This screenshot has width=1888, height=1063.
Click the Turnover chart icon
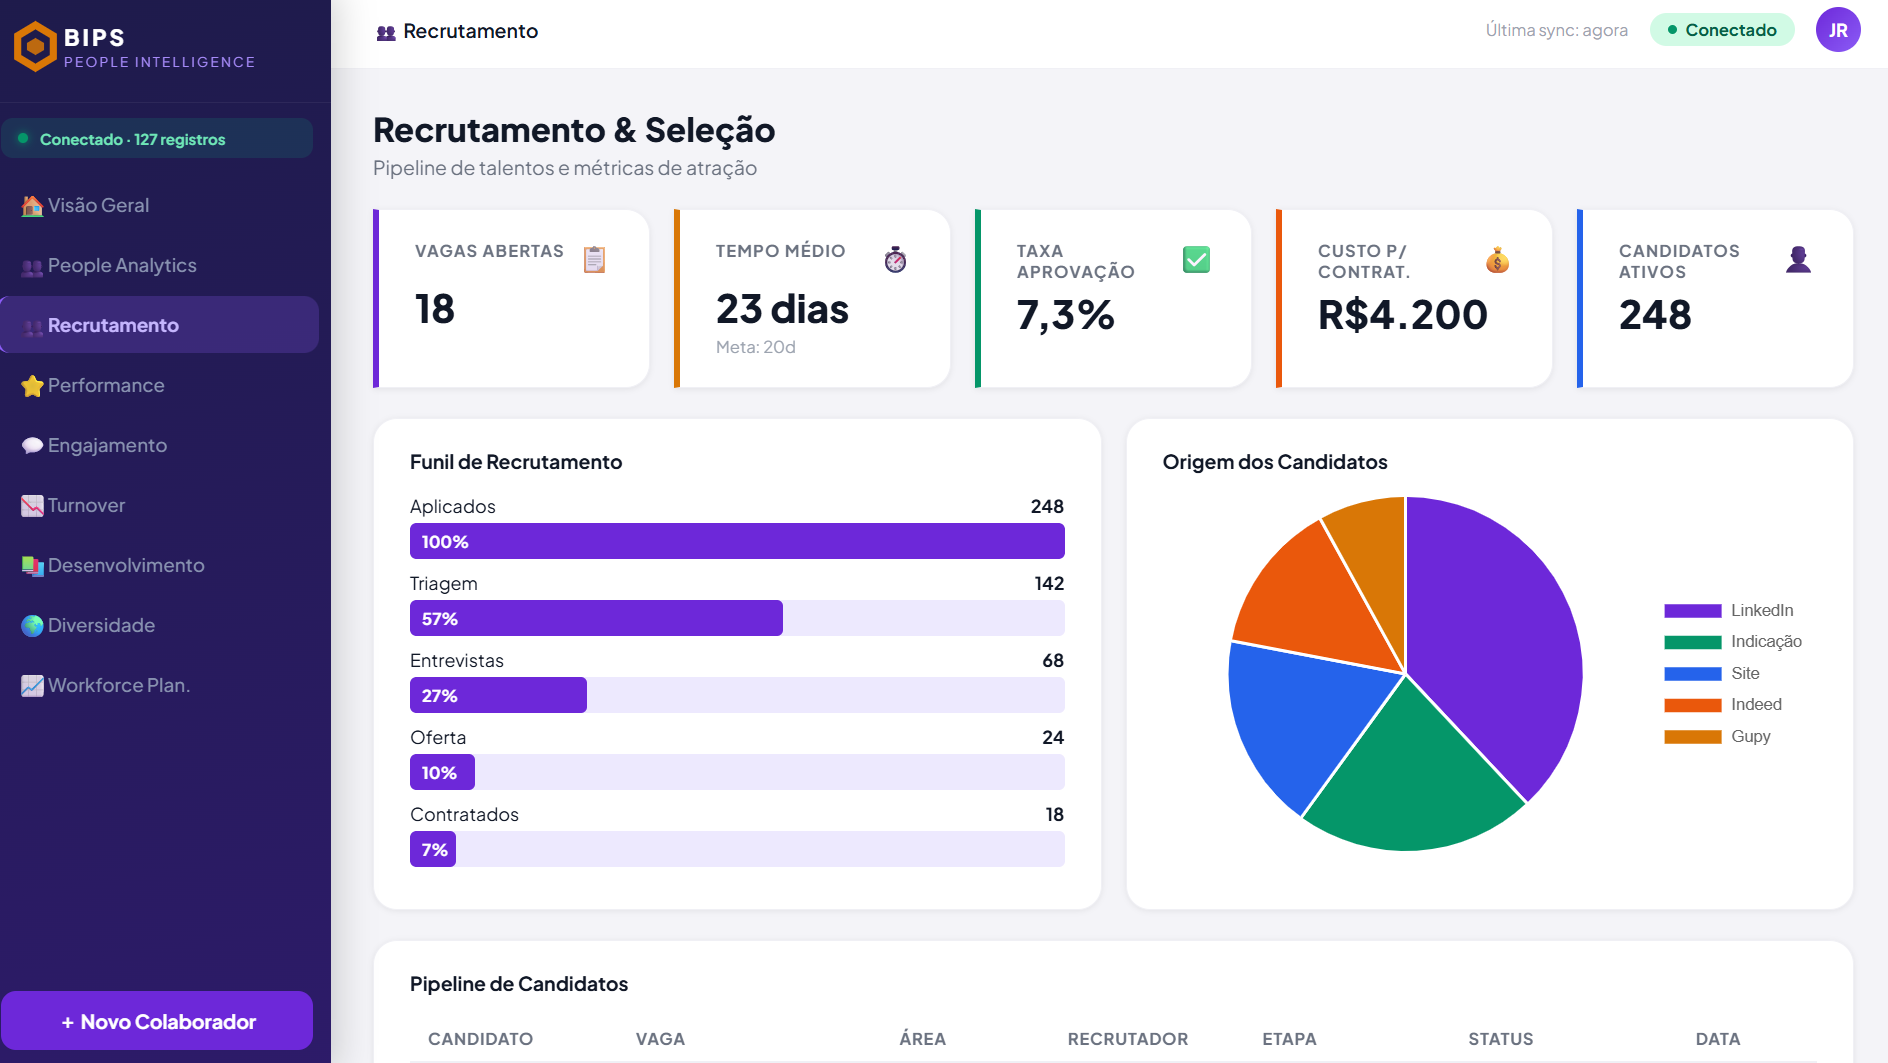[32, 506]
